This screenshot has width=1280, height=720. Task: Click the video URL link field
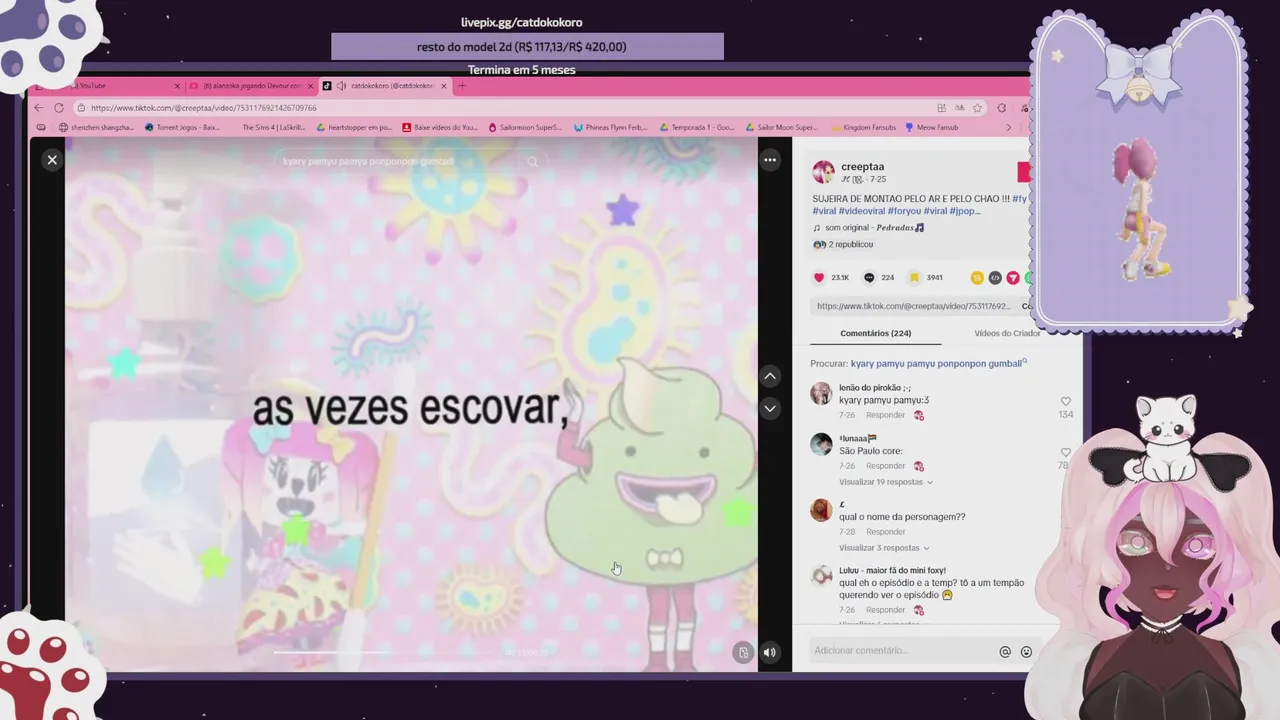pyautogui.click(x=913, y=306)
